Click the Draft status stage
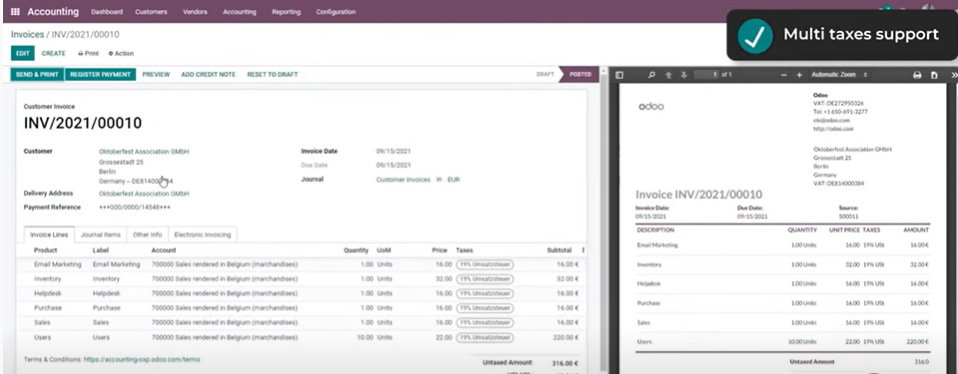958x374 pixels. coord(545,75)
